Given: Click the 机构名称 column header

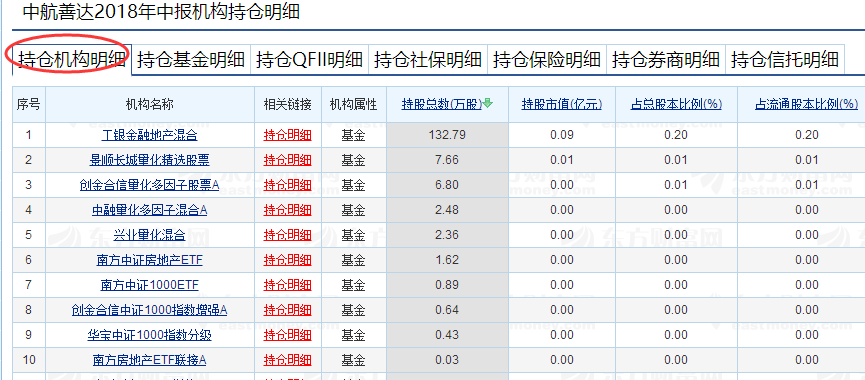Looking at the screenshot, I should click(x=149, y=104).
